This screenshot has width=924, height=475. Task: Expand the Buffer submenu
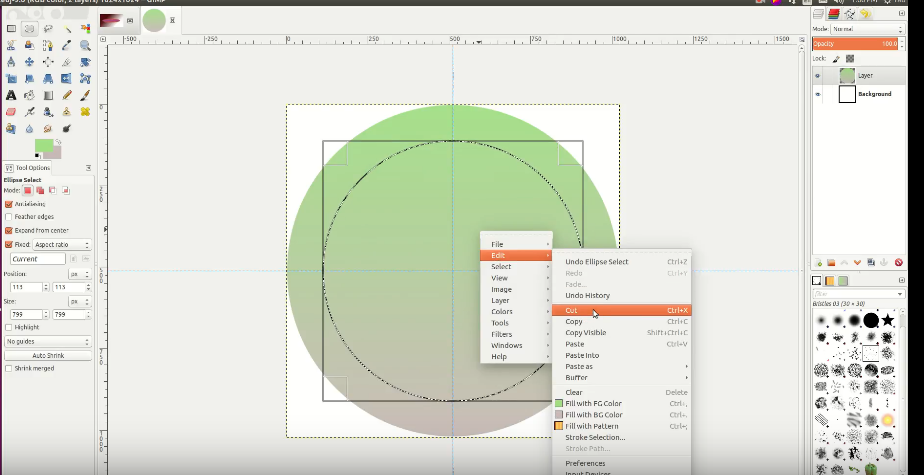click(x=621, y=378)
